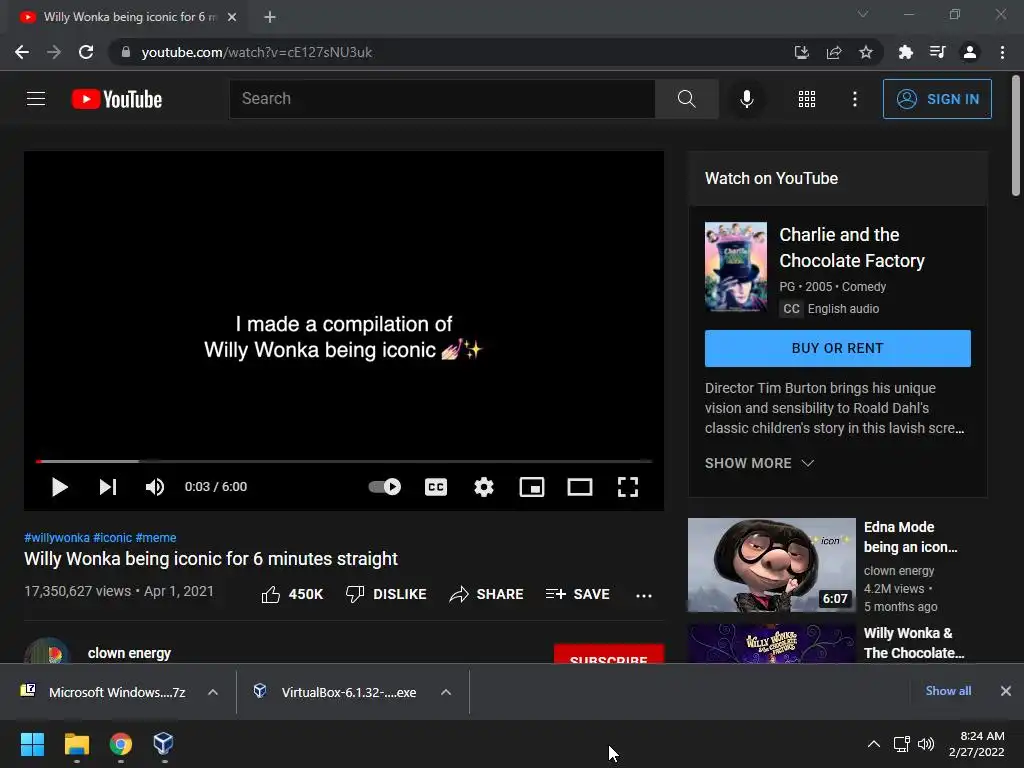Open Microsoft Windows .7z download

pos(103,692)
